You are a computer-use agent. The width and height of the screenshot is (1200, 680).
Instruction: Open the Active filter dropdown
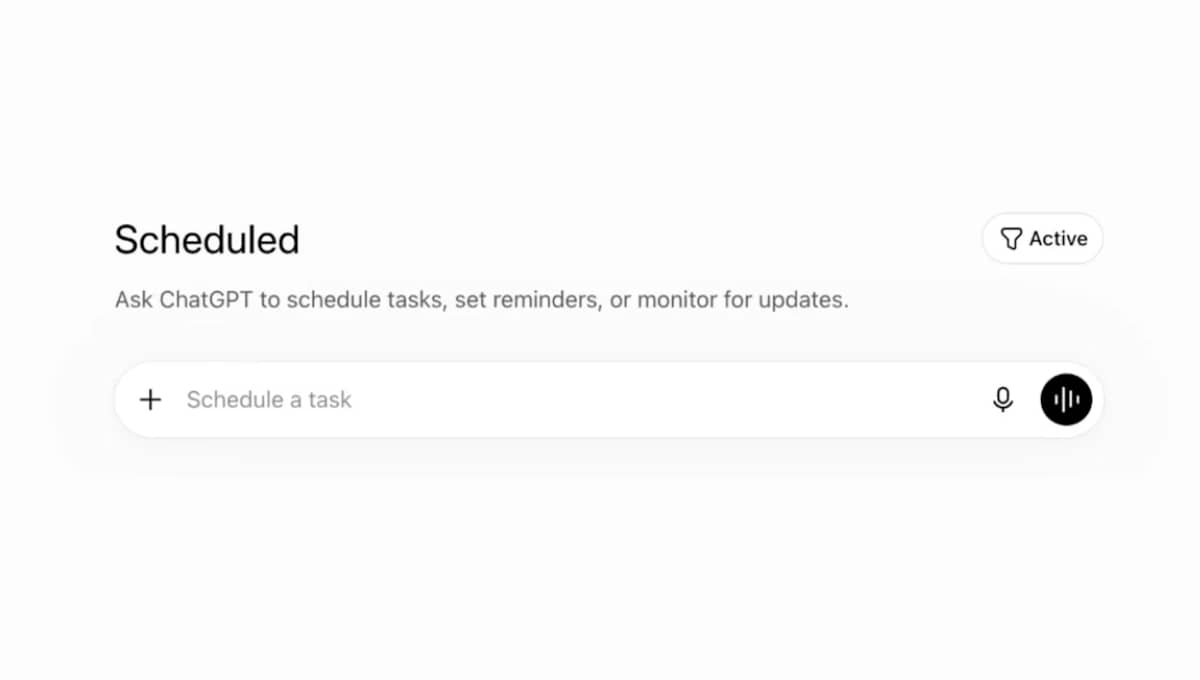[1043, 239]
